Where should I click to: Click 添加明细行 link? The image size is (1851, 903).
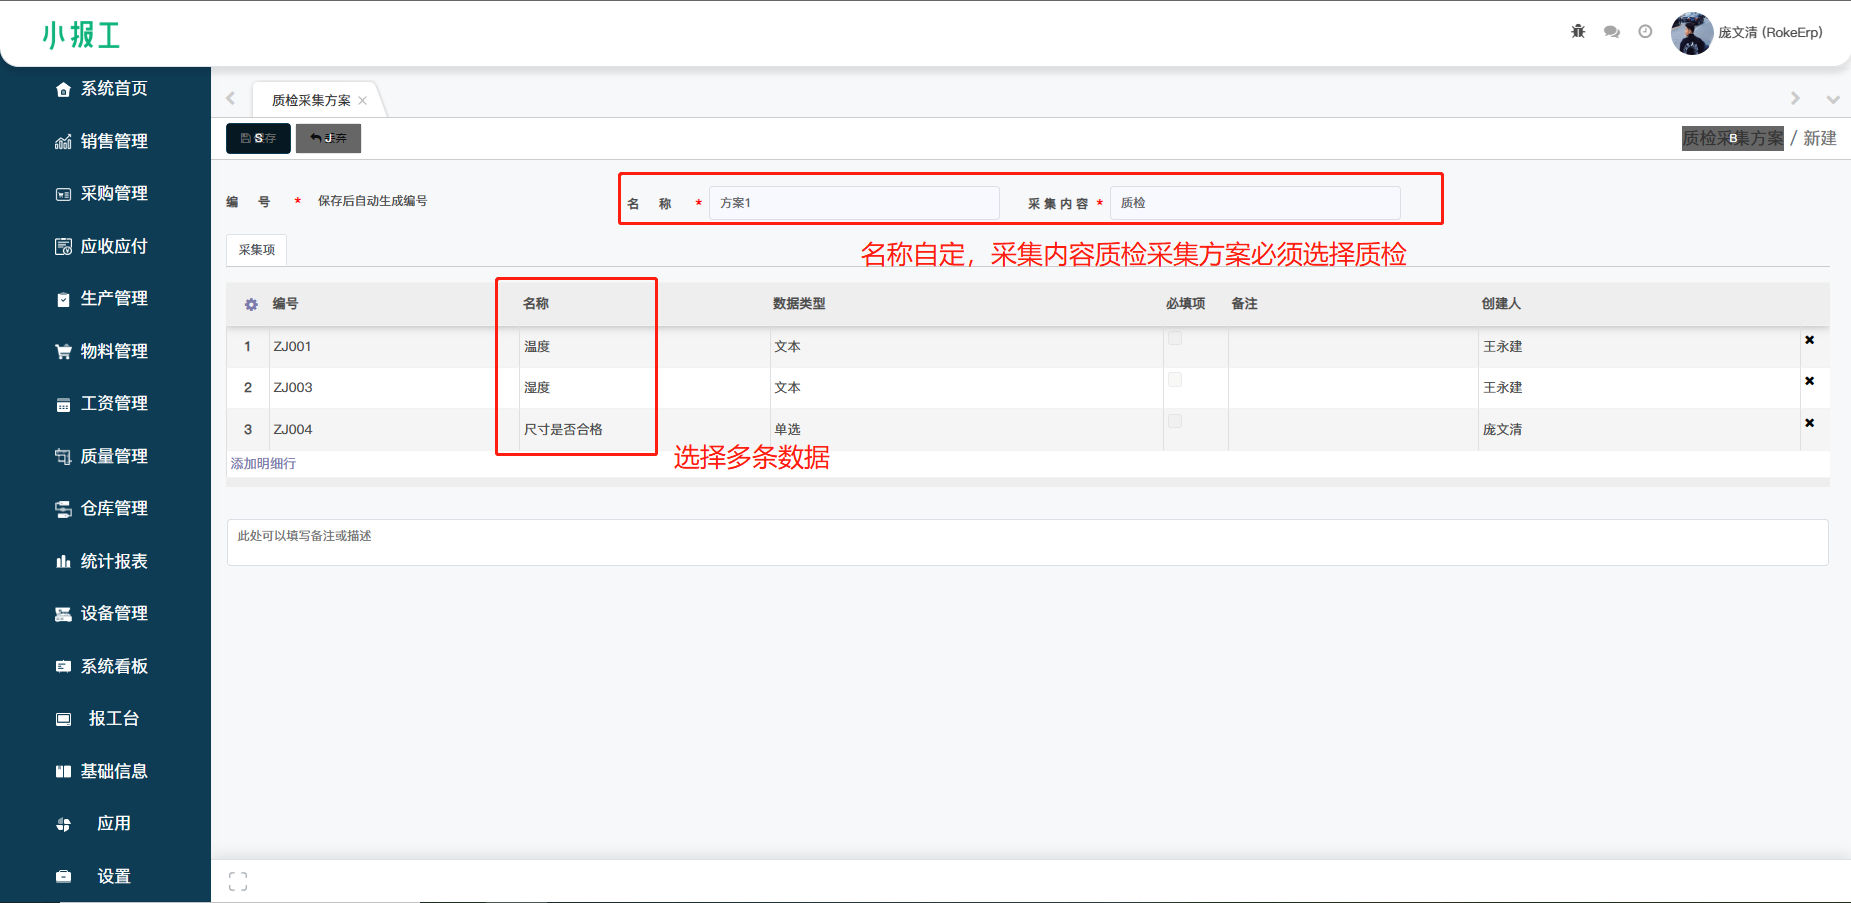pos(263,464)
